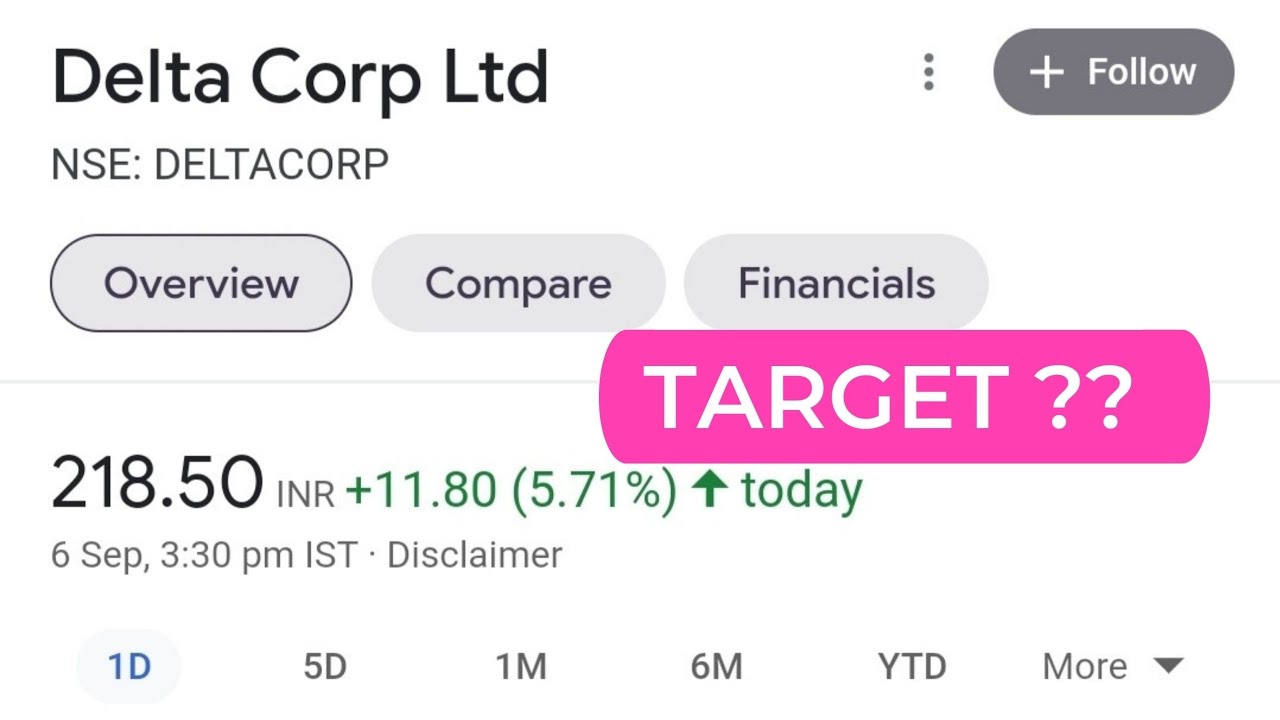
Task: Follow Delta Corp Ltd stock
Action: [x=1113, y=73]
